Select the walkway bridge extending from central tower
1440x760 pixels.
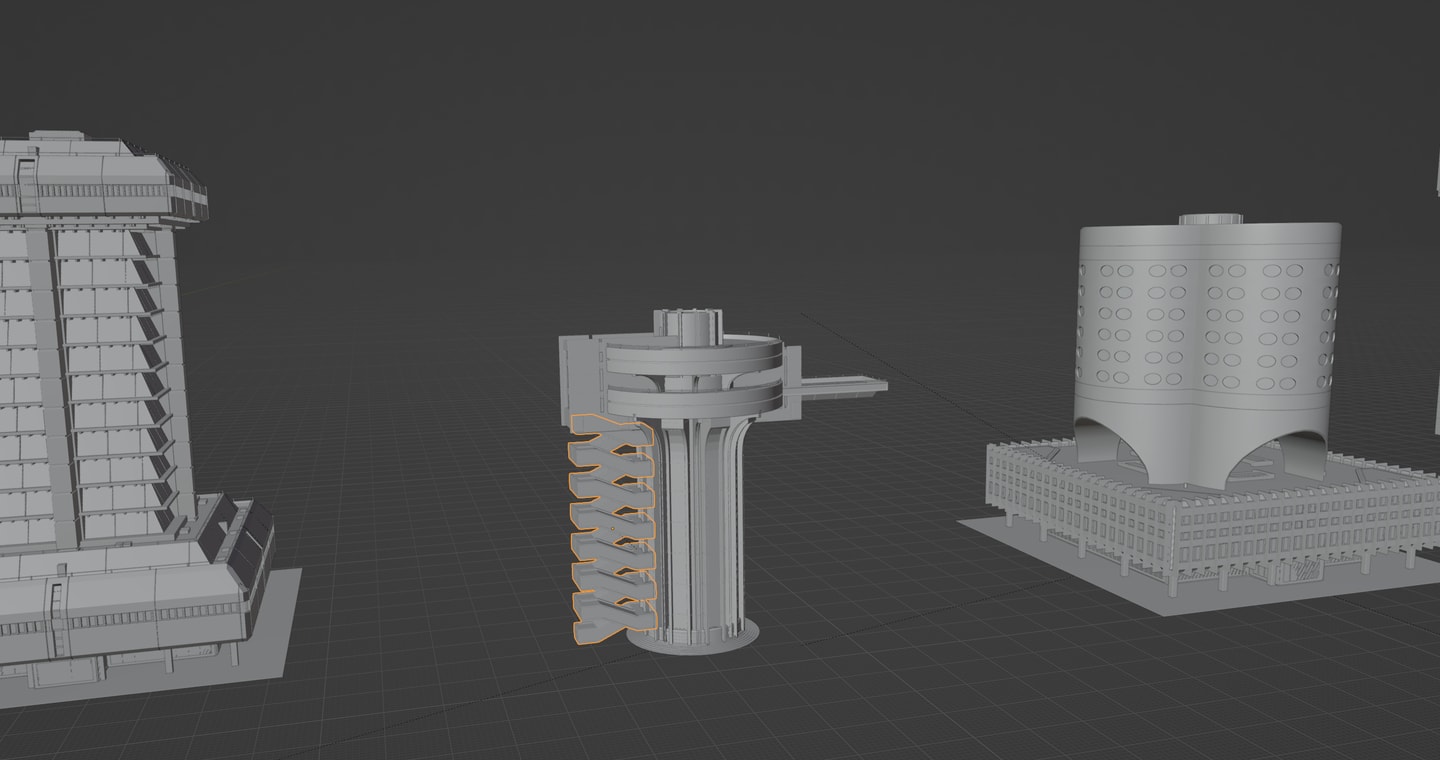coord(843,383)
